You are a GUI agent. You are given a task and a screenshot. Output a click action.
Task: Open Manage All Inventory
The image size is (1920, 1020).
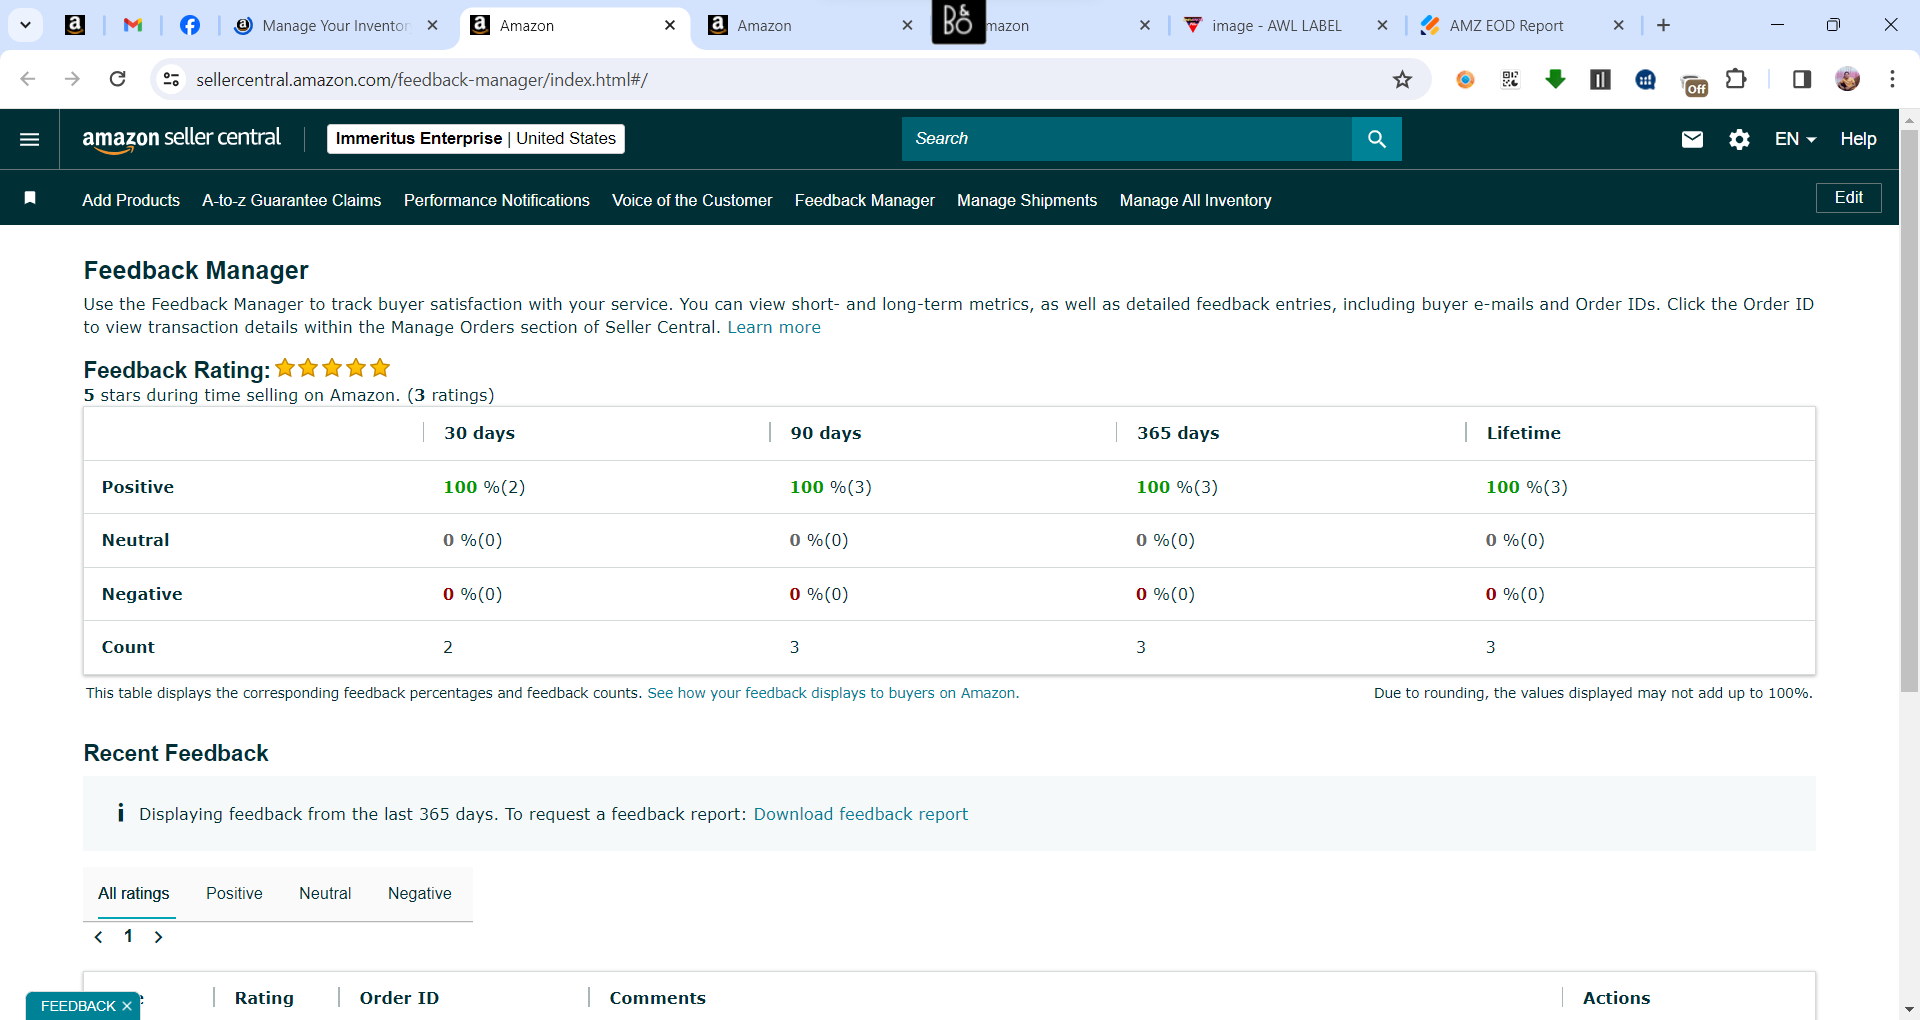pos(1196,200)
